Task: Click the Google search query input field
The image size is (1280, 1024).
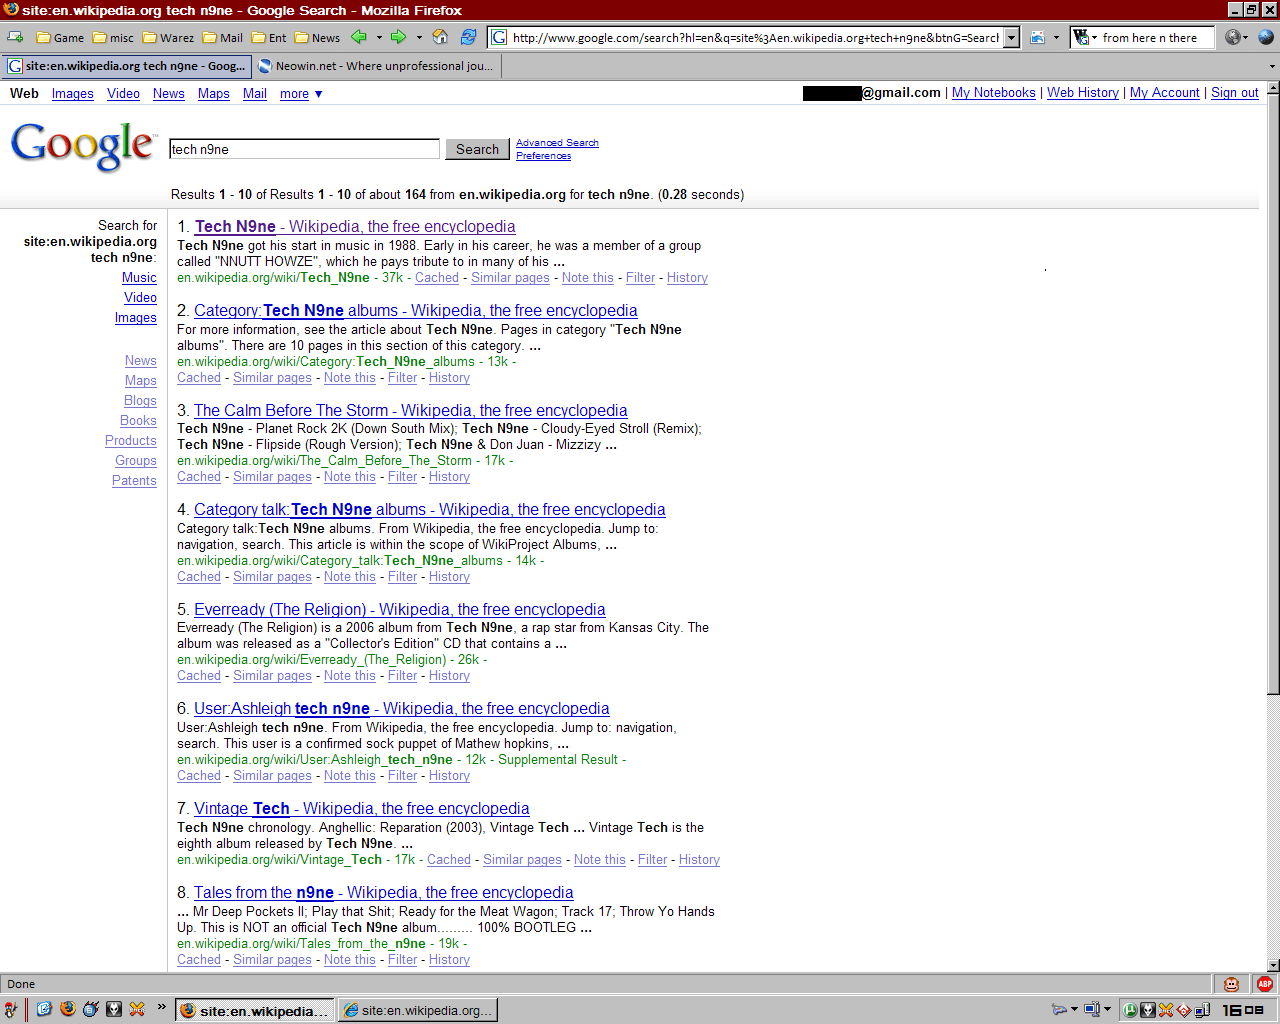Action: tap(304, 149)
